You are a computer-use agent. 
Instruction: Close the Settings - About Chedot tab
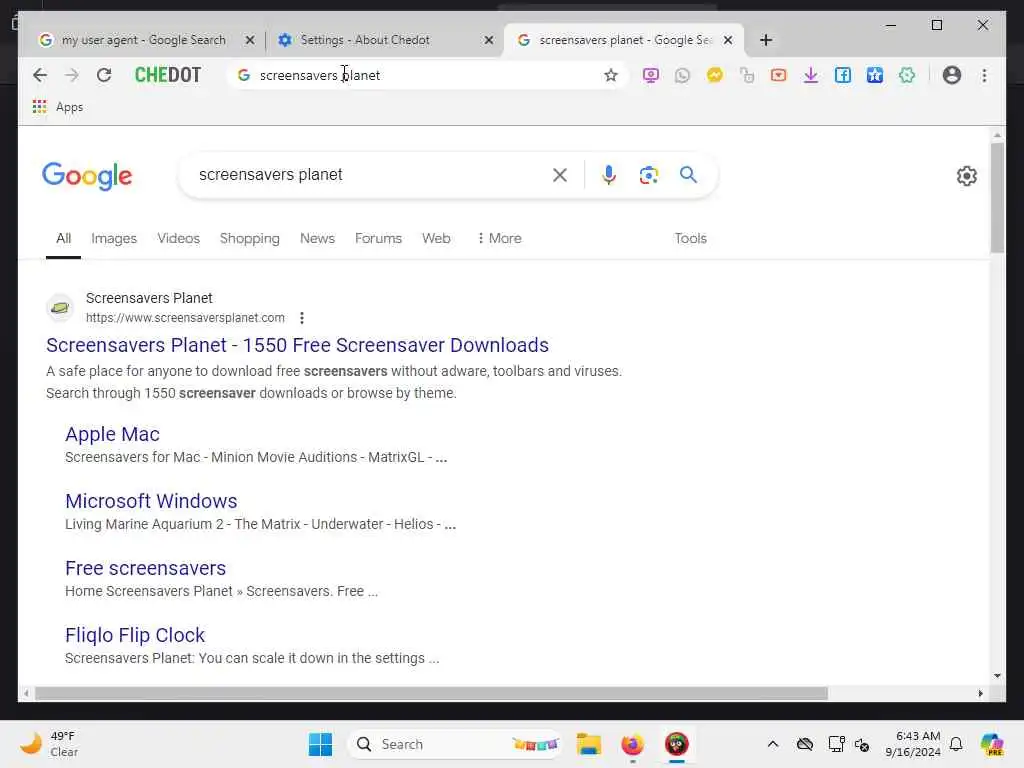pyautogui.click(x=488, y=40)
